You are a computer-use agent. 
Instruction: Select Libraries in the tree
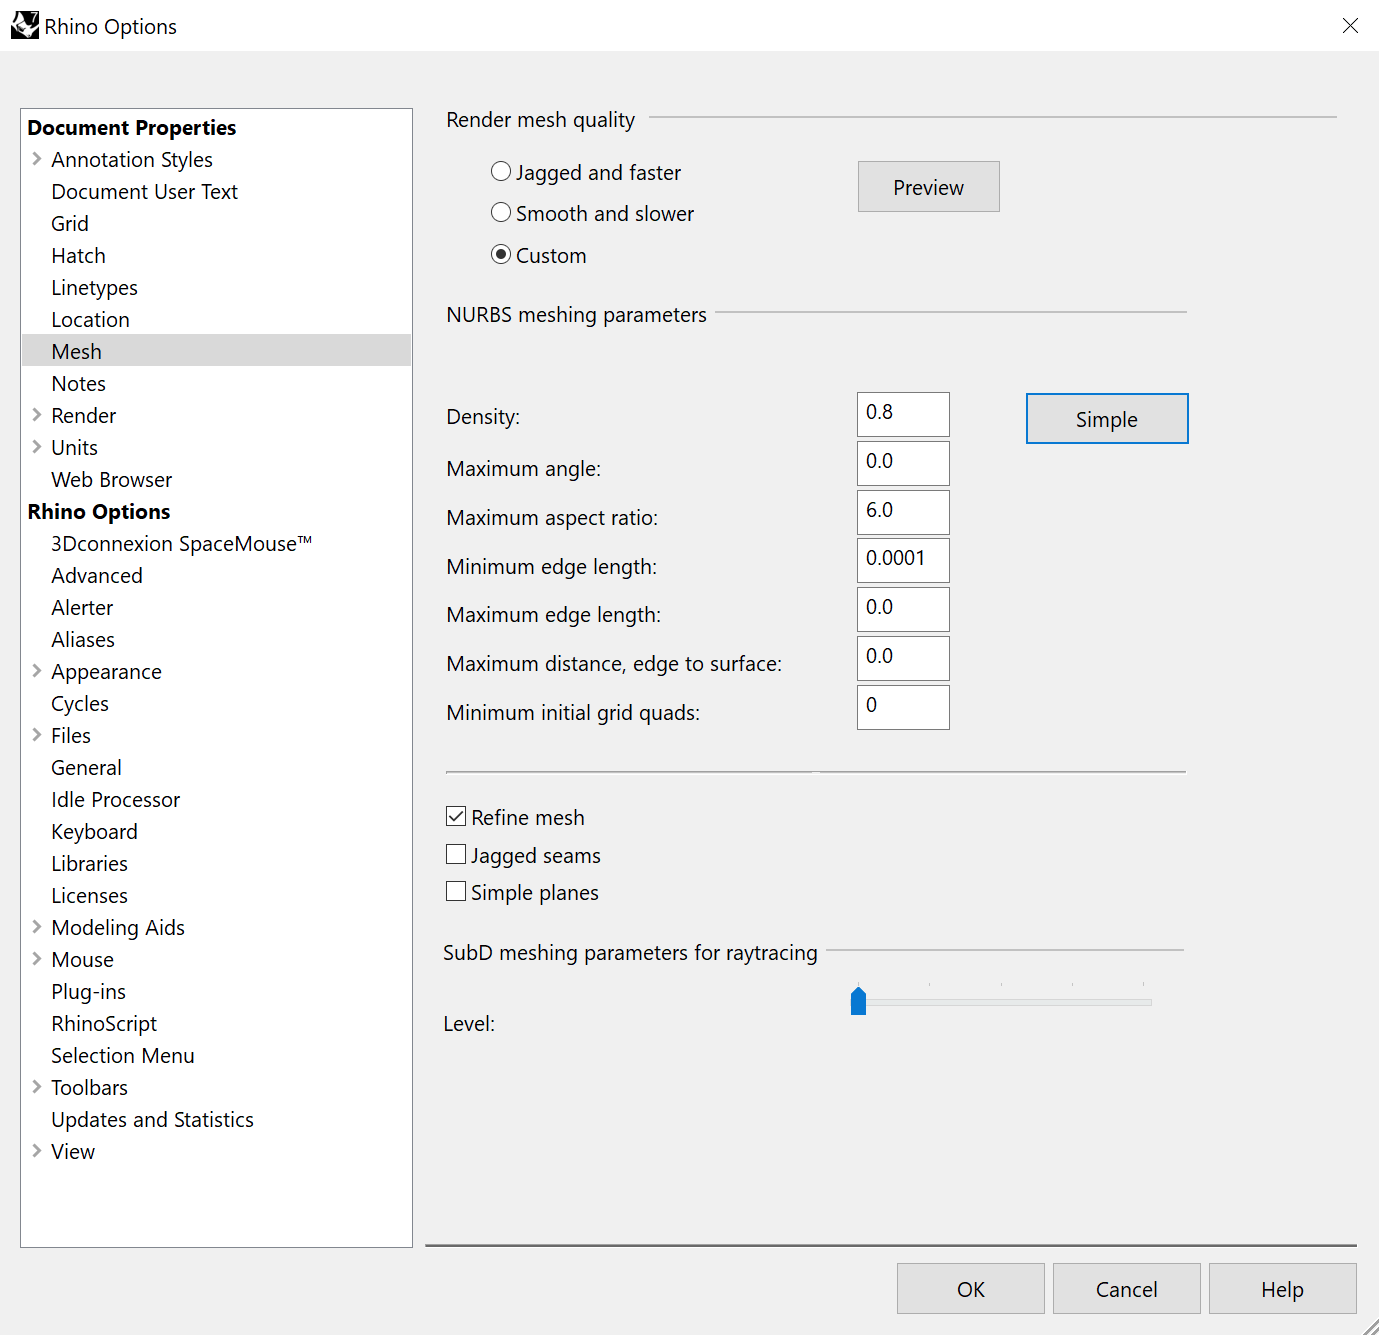click(89, 863)
